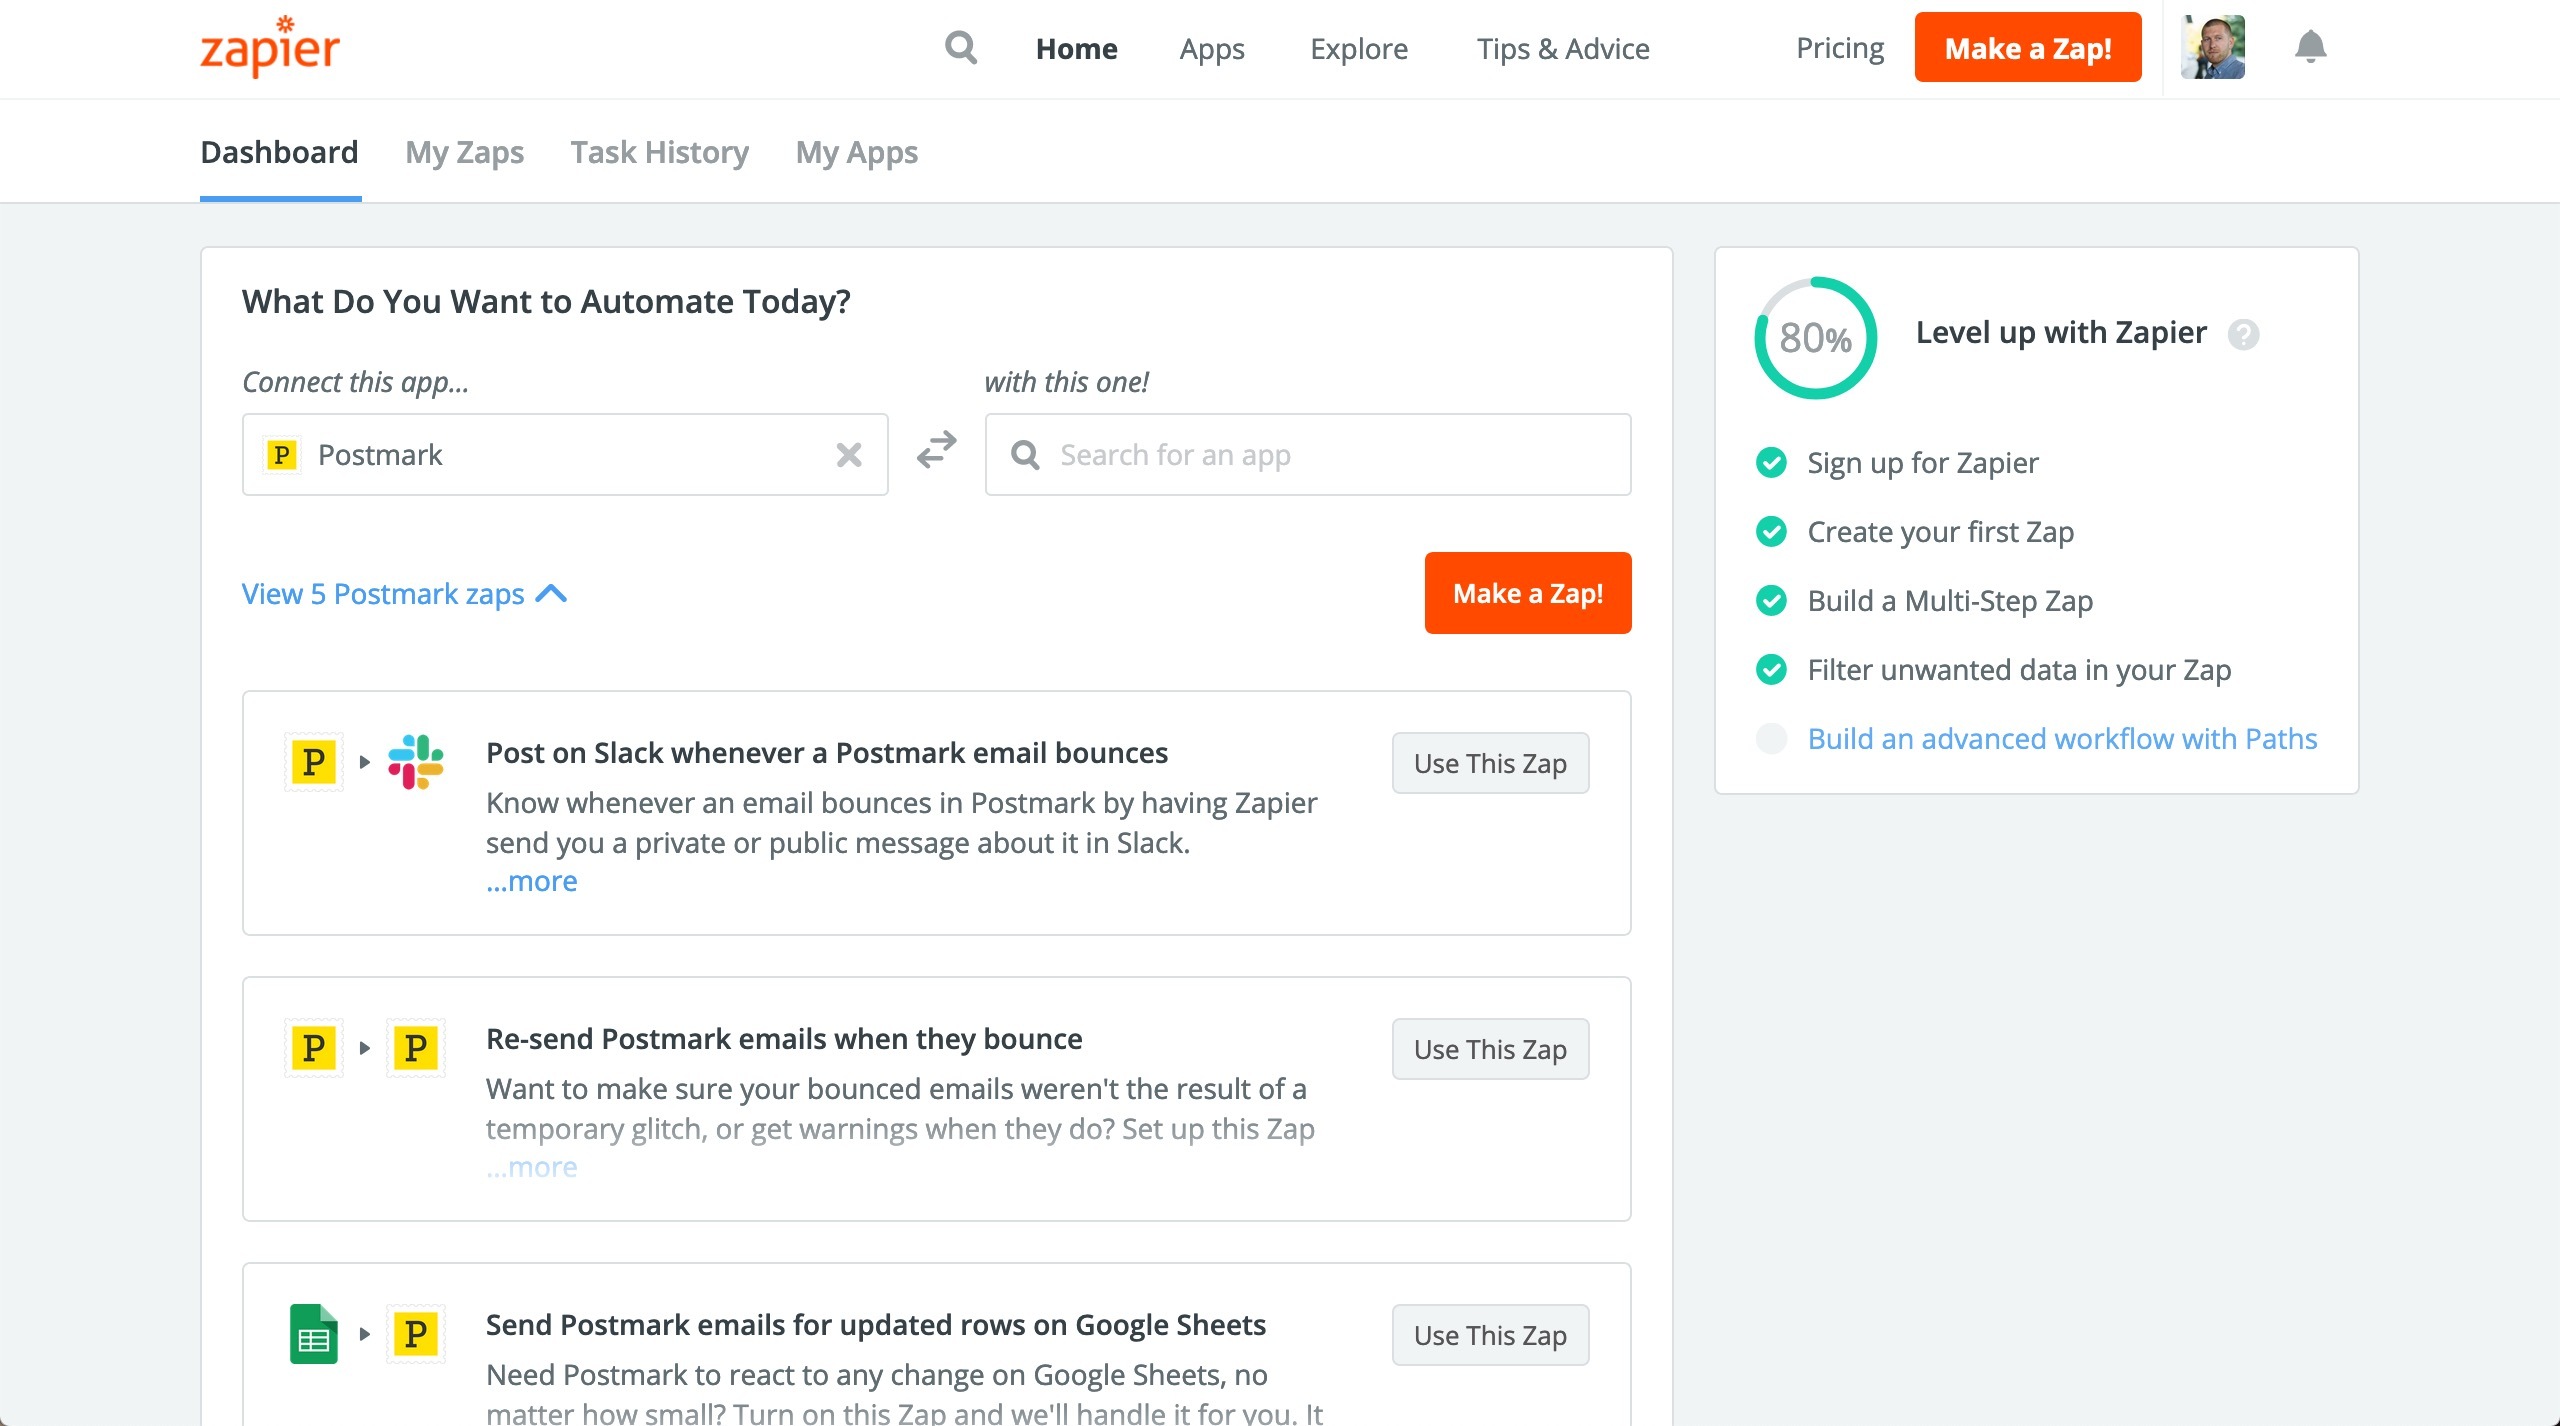Click the Zapier logo
2560x1426 pixels.
tap(270, 47)
